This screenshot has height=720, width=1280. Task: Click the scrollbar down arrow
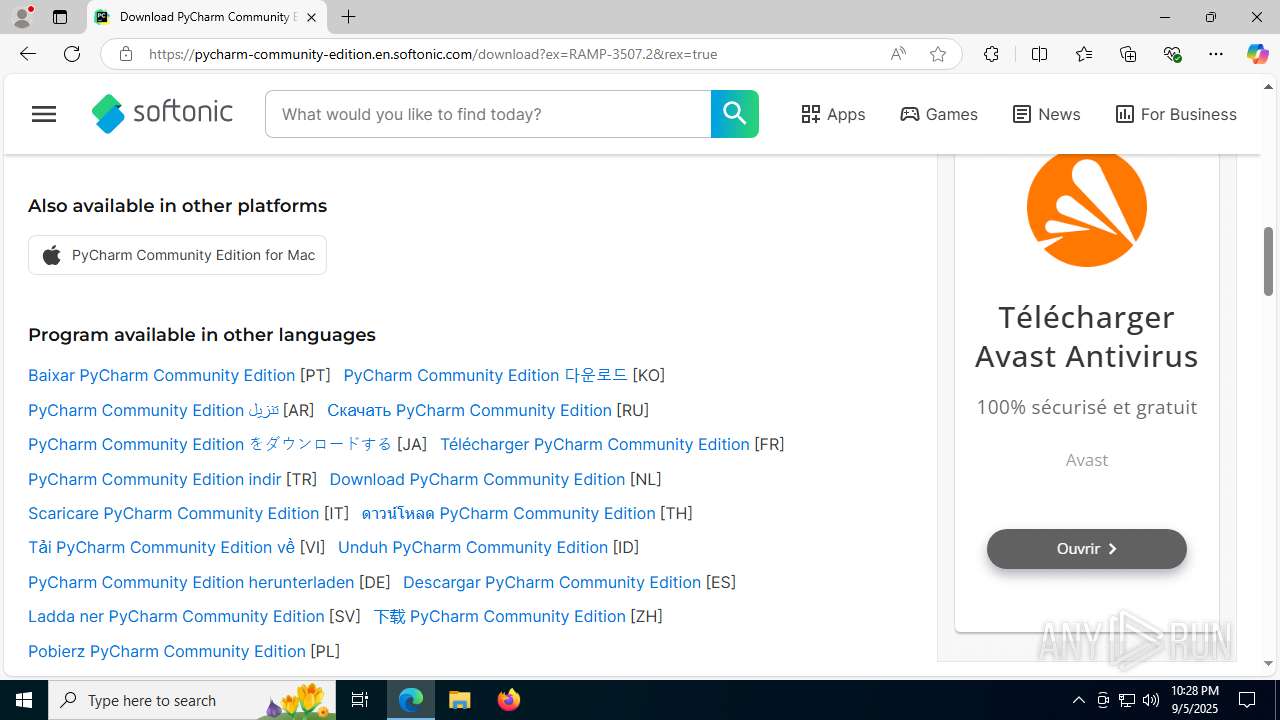click(x=1269, y=663)
